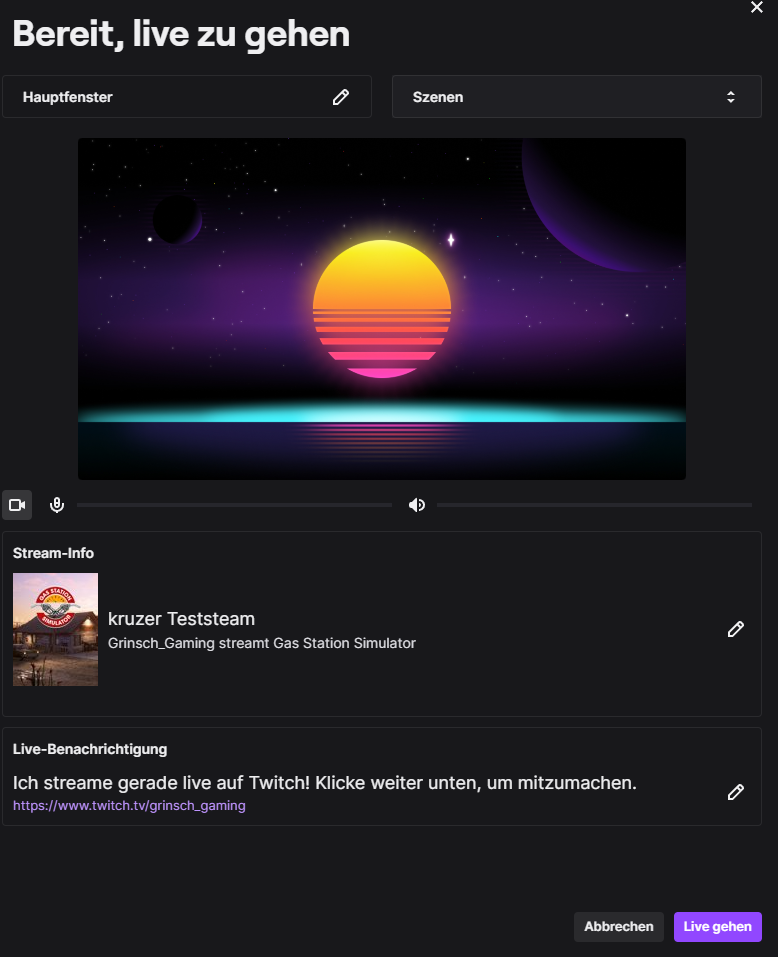
Task: Adjust the microphone volume slider
Action: click(234, 505)
